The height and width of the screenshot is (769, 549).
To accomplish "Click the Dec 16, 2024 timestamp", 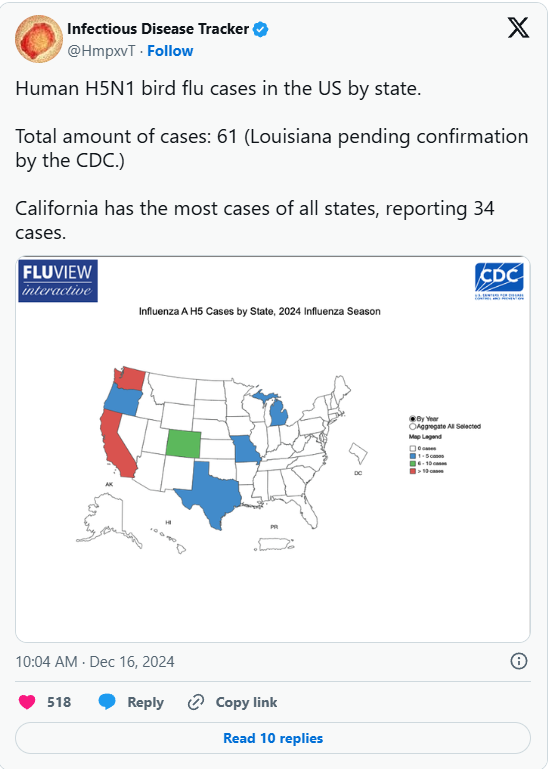I will coord(132,662).
